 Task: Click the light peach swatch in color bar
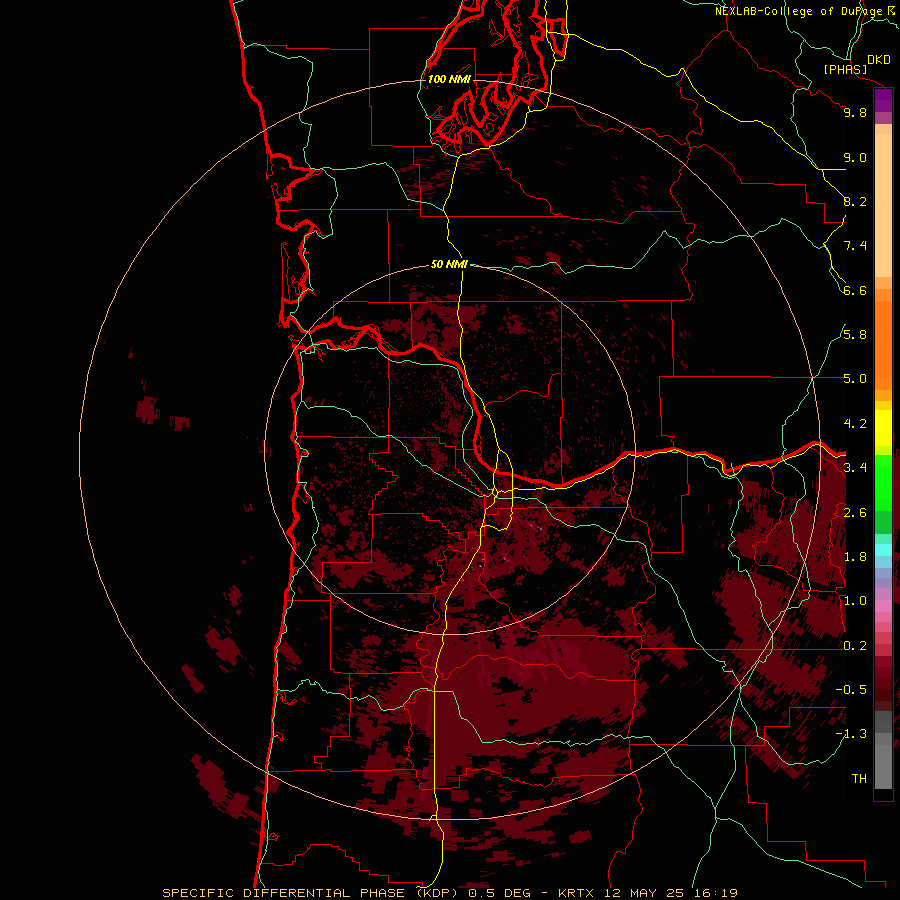click(883, 205)
